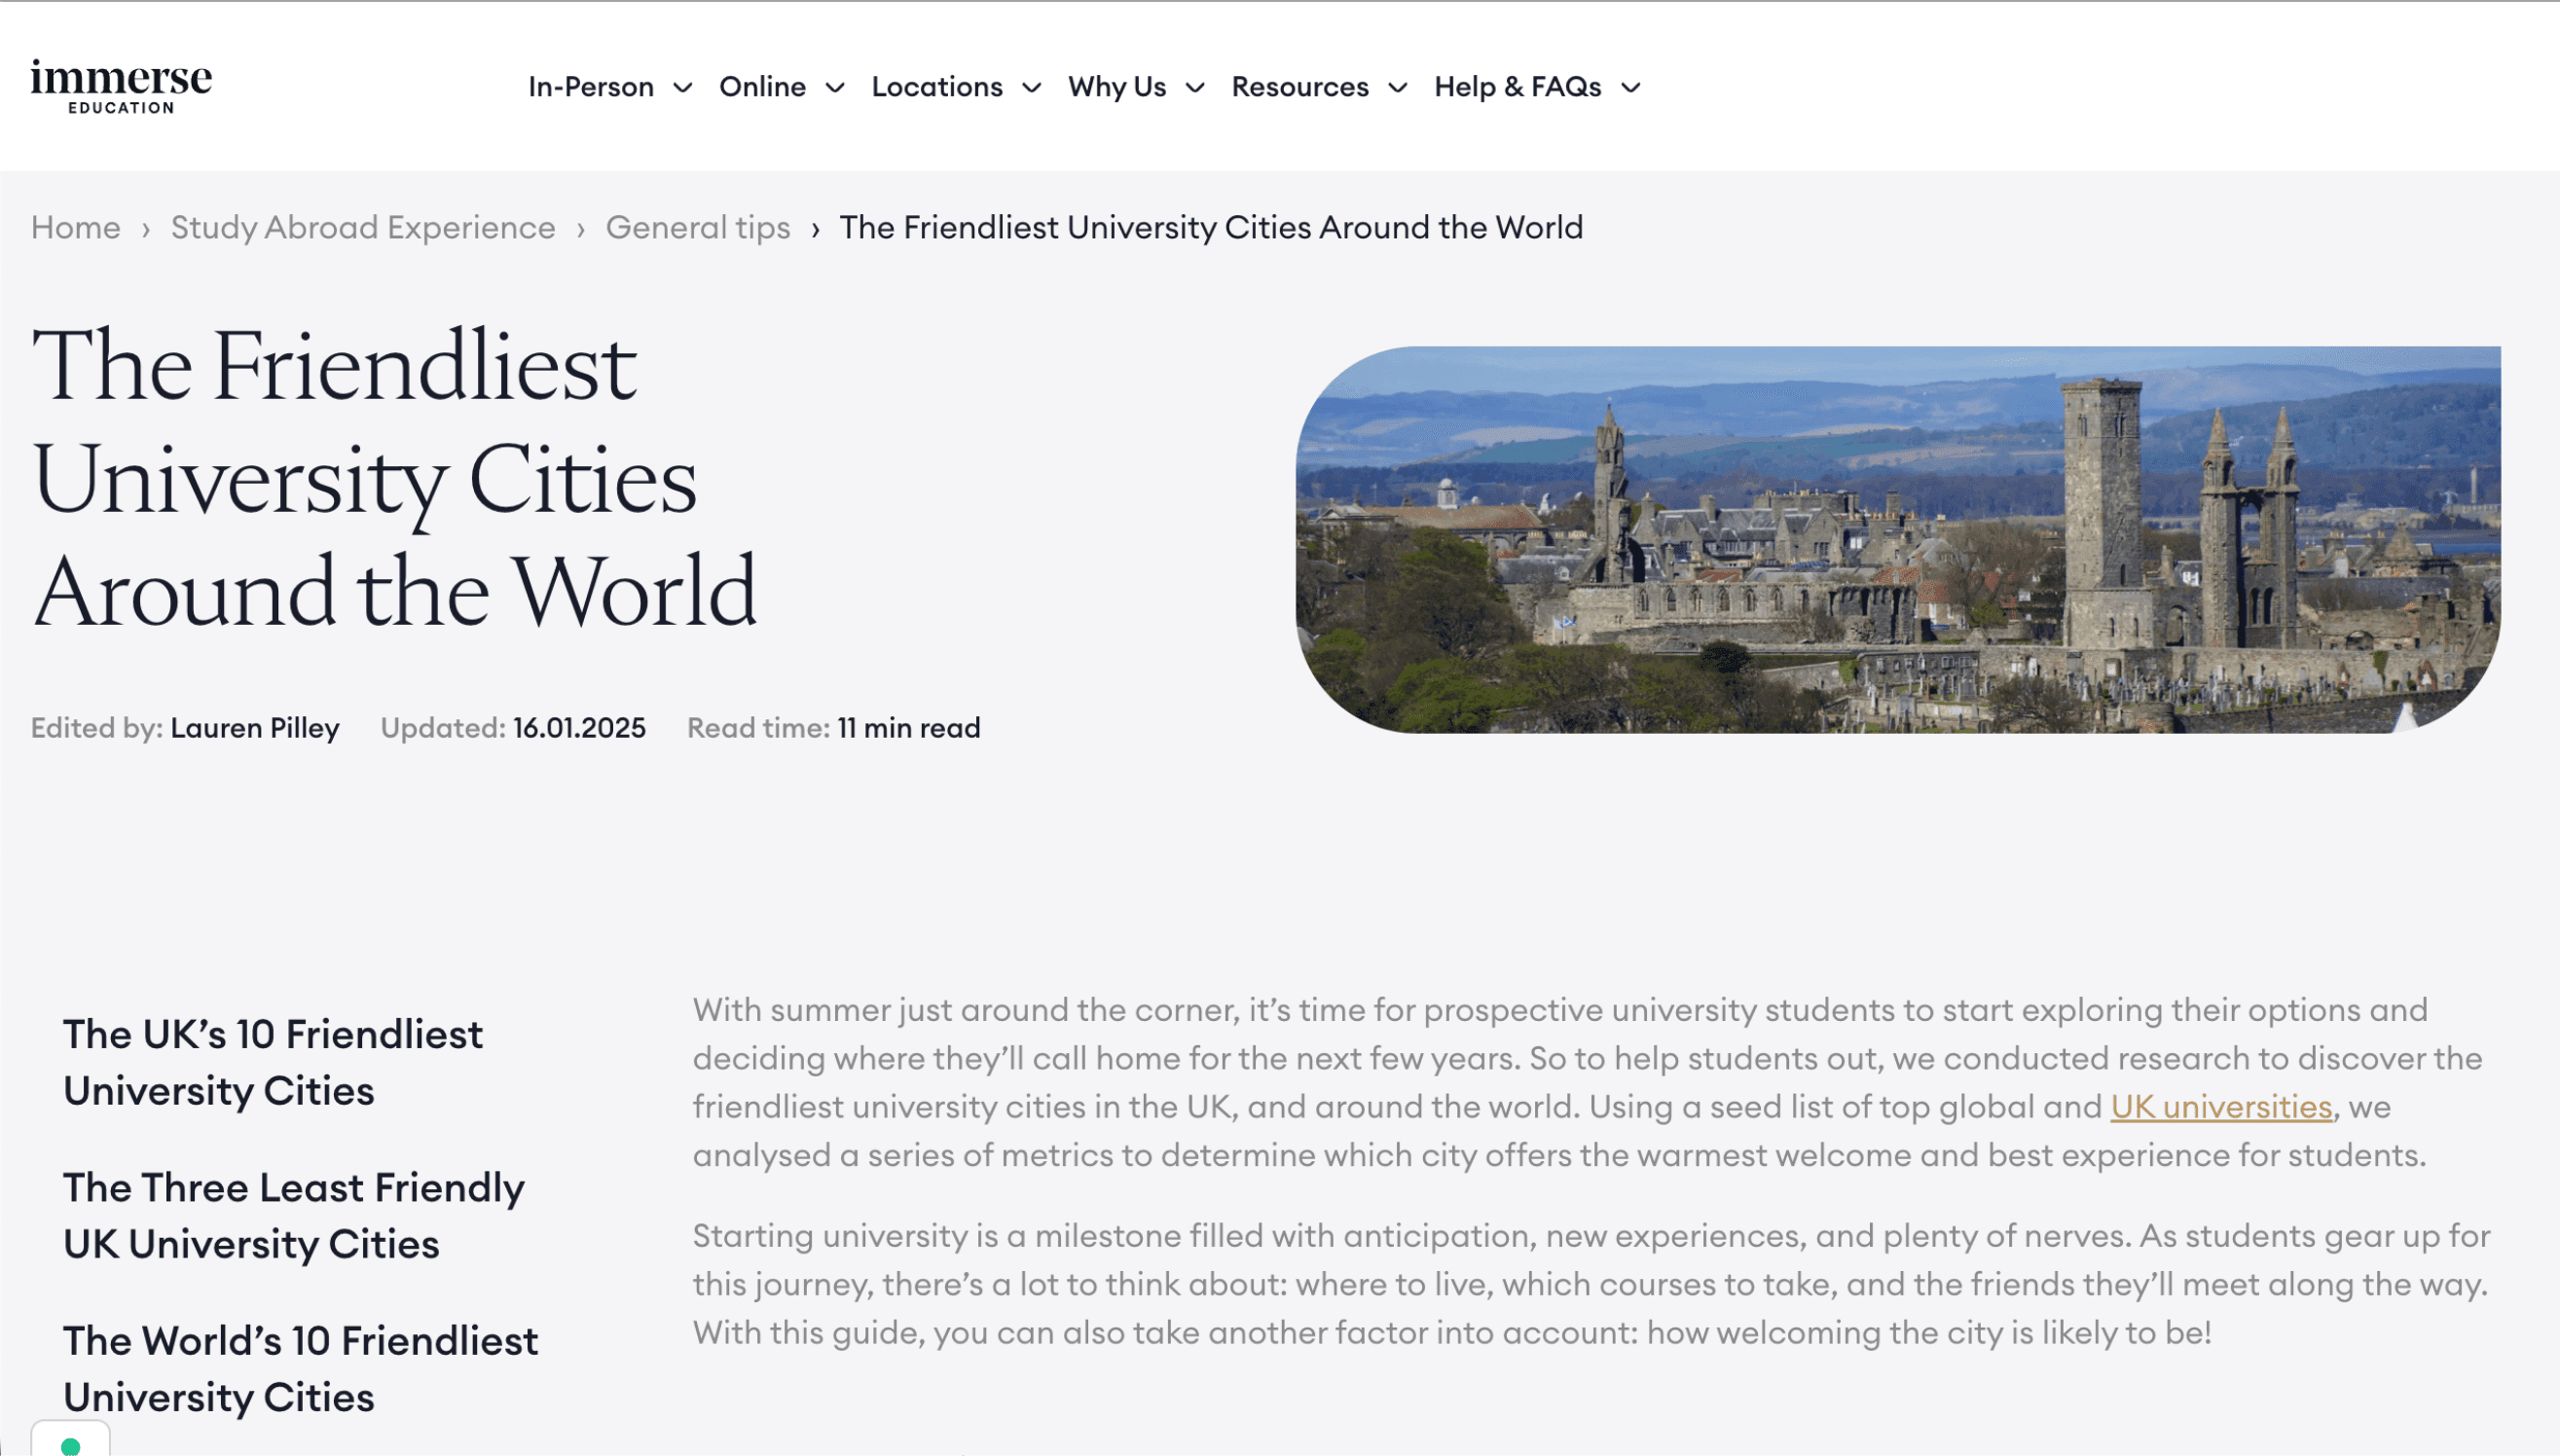The width and height of the screenshot is (2560, 1456).
Task: Click the 11 min read text
Action: [x=909, y=728]
